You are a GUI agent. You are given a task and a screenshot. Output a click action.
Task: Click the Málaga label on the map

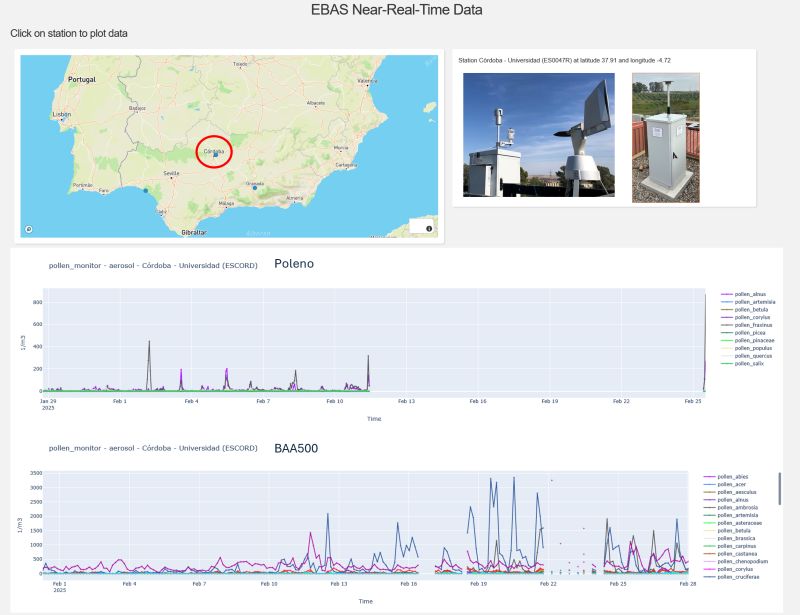[x=227, y=203]
